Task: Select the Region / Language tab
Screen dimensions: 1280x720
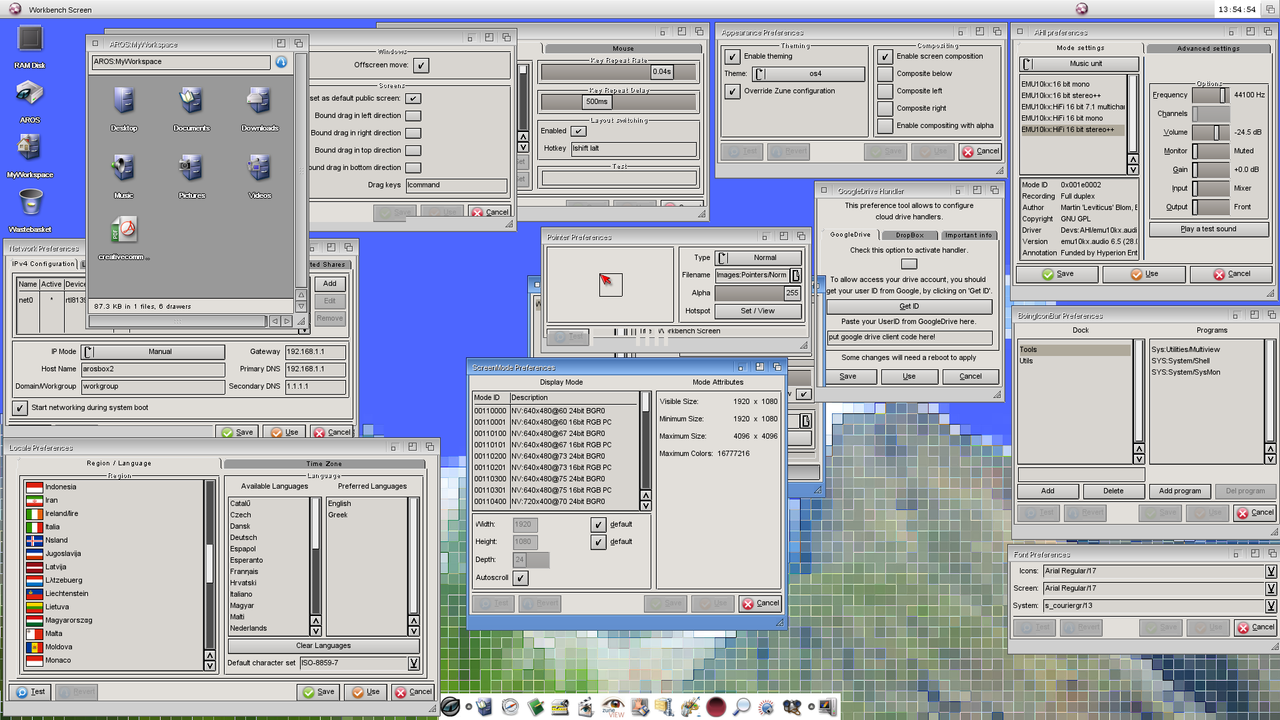Action: pyautogui.click(x=120, y=464)
